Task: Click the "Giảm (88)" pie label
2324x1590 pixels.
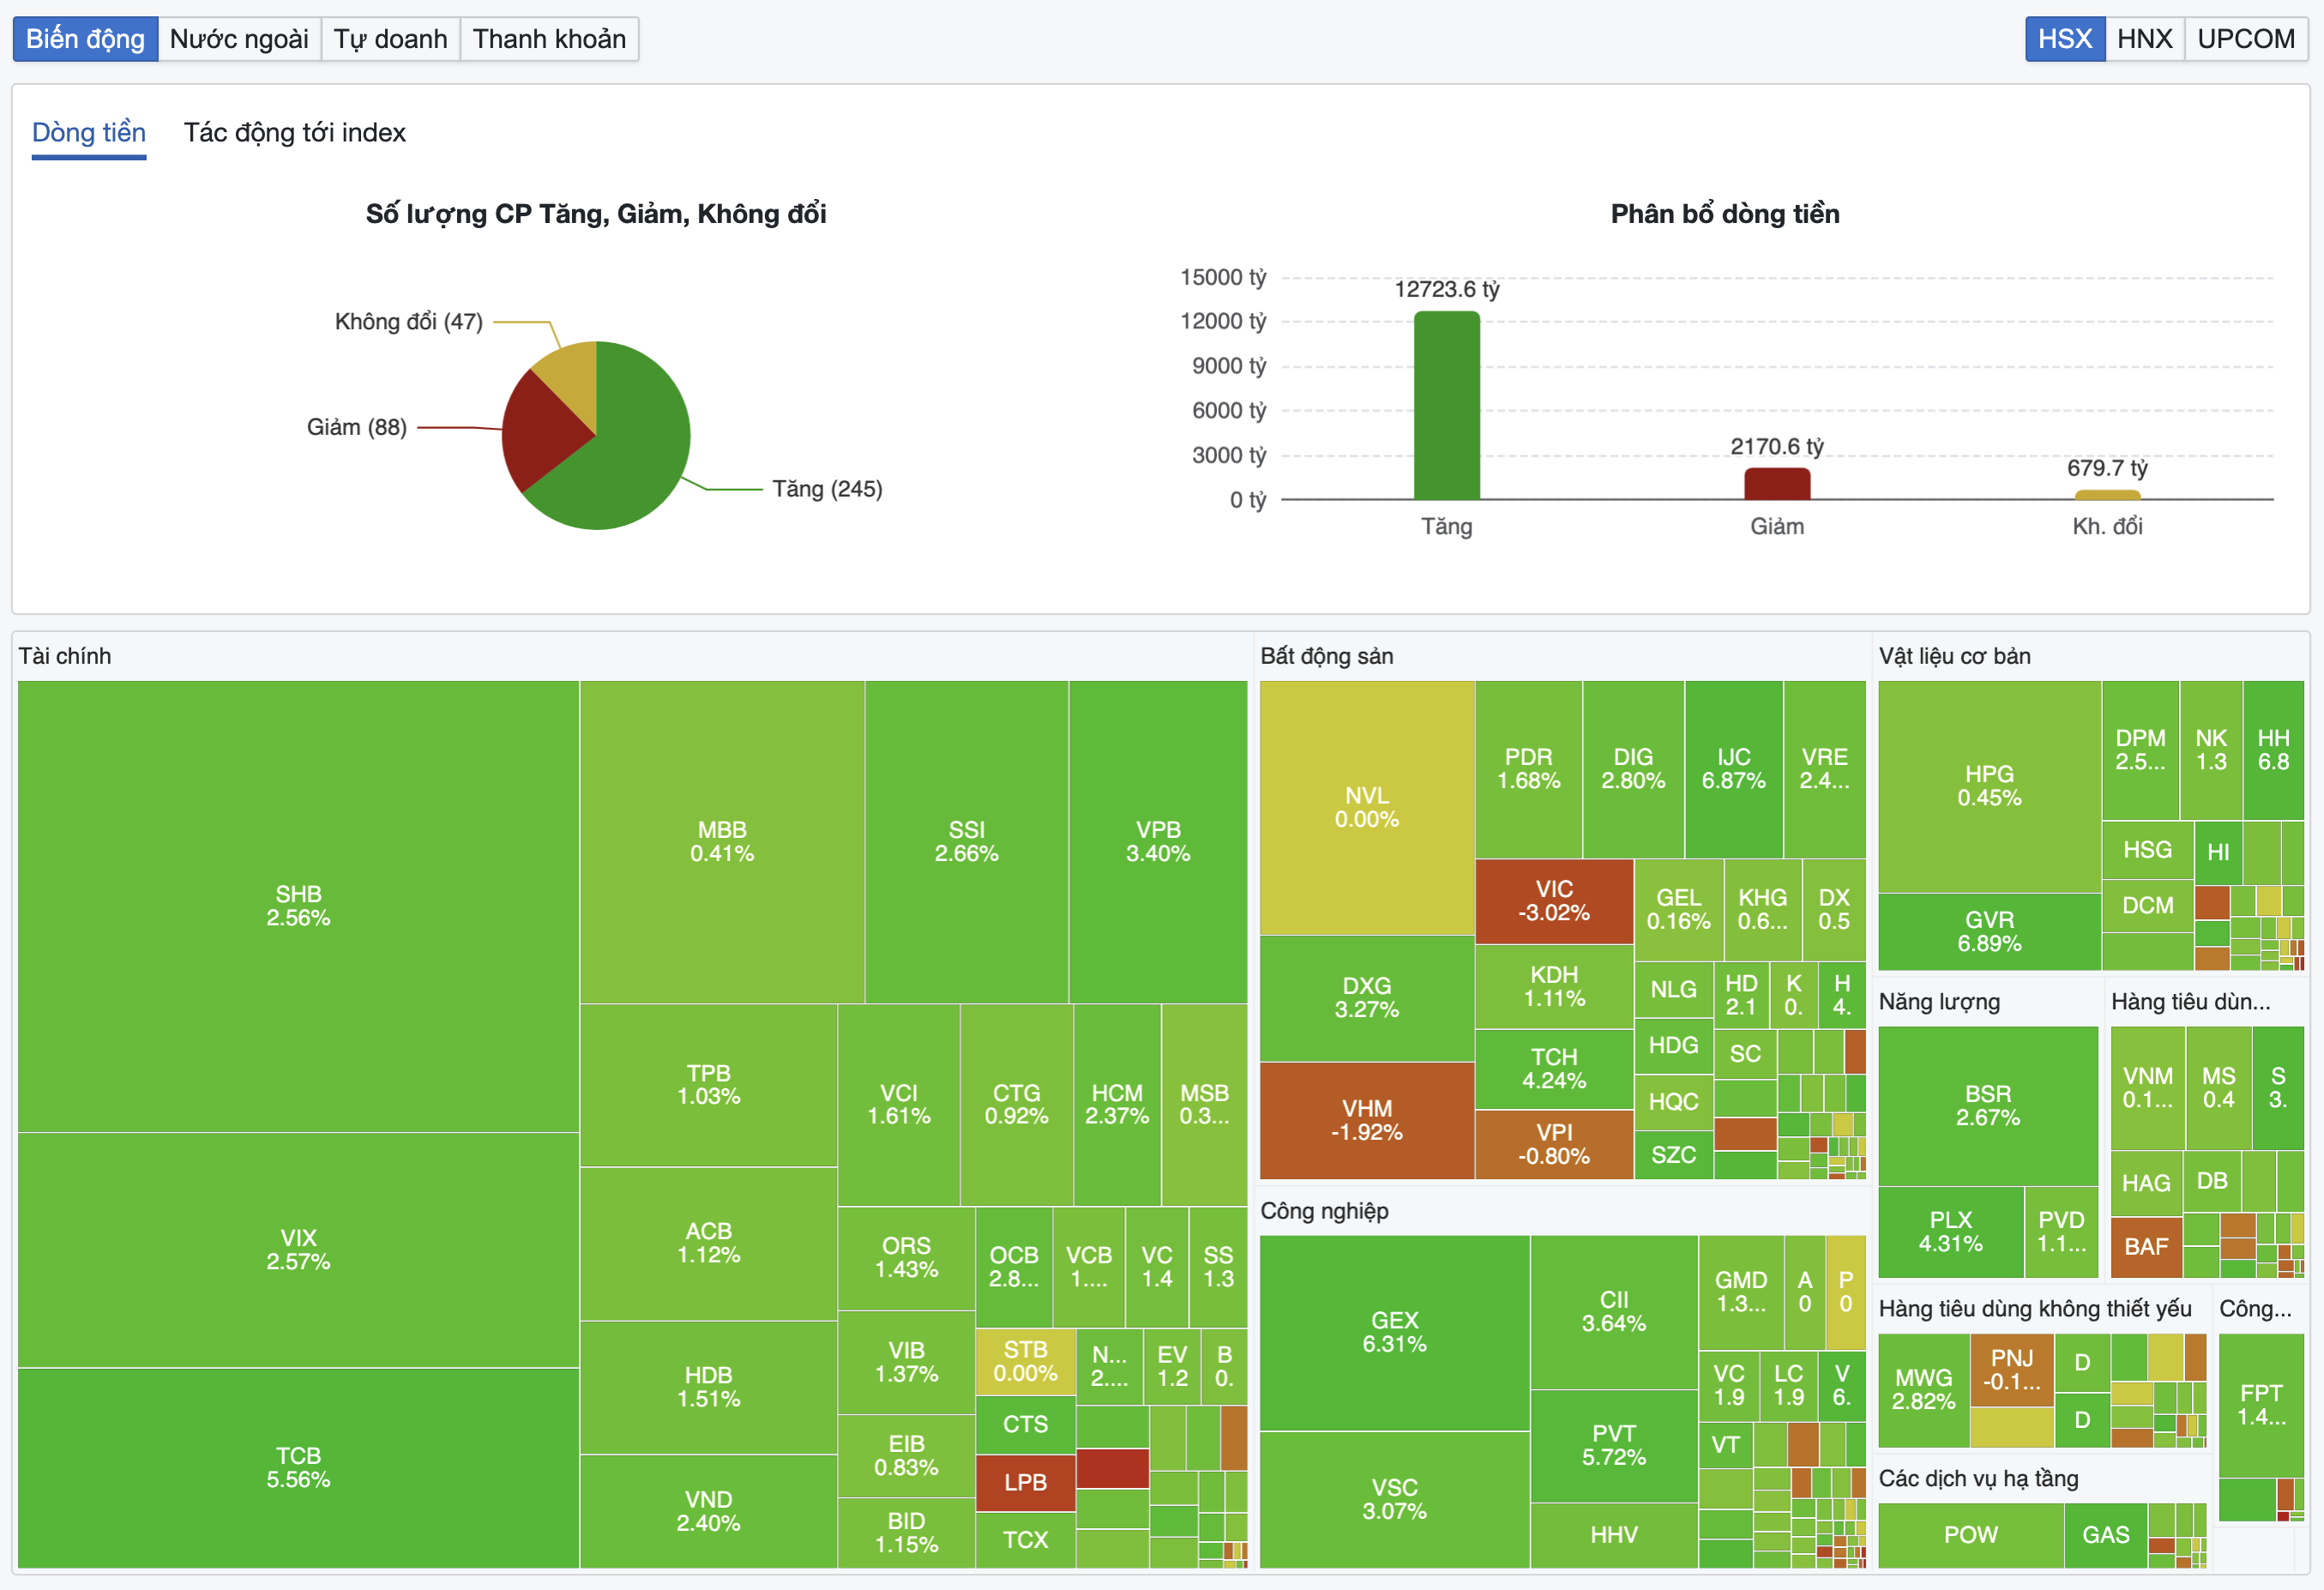Action: click(357, 427)
